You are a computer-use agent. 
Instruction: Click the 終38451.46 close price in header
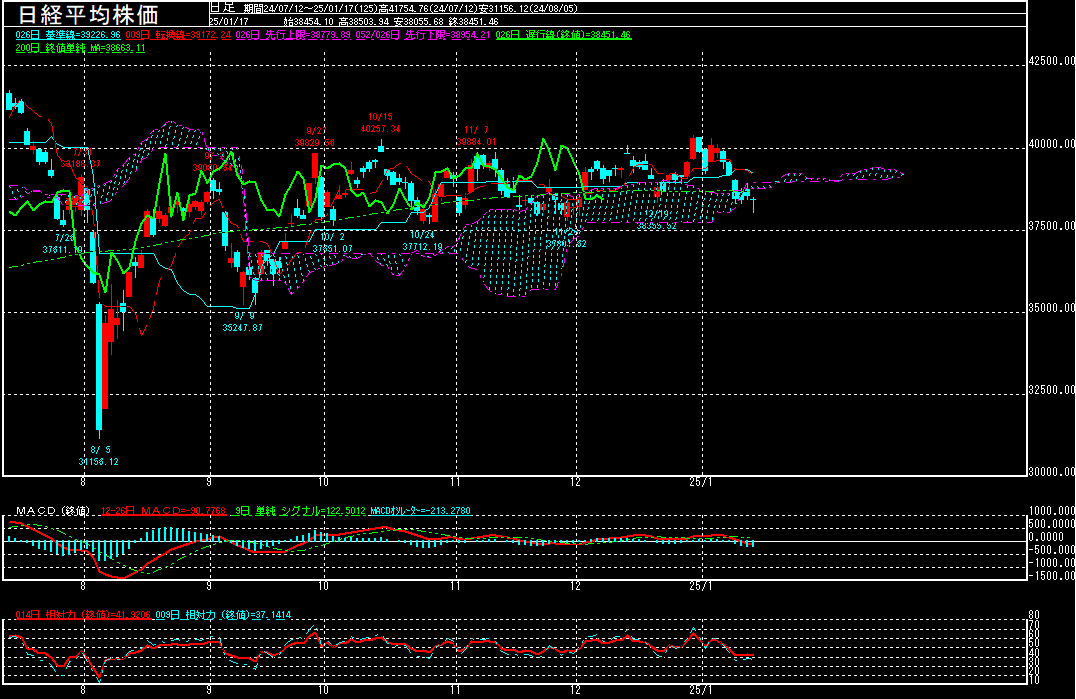[x=473, y=22]
